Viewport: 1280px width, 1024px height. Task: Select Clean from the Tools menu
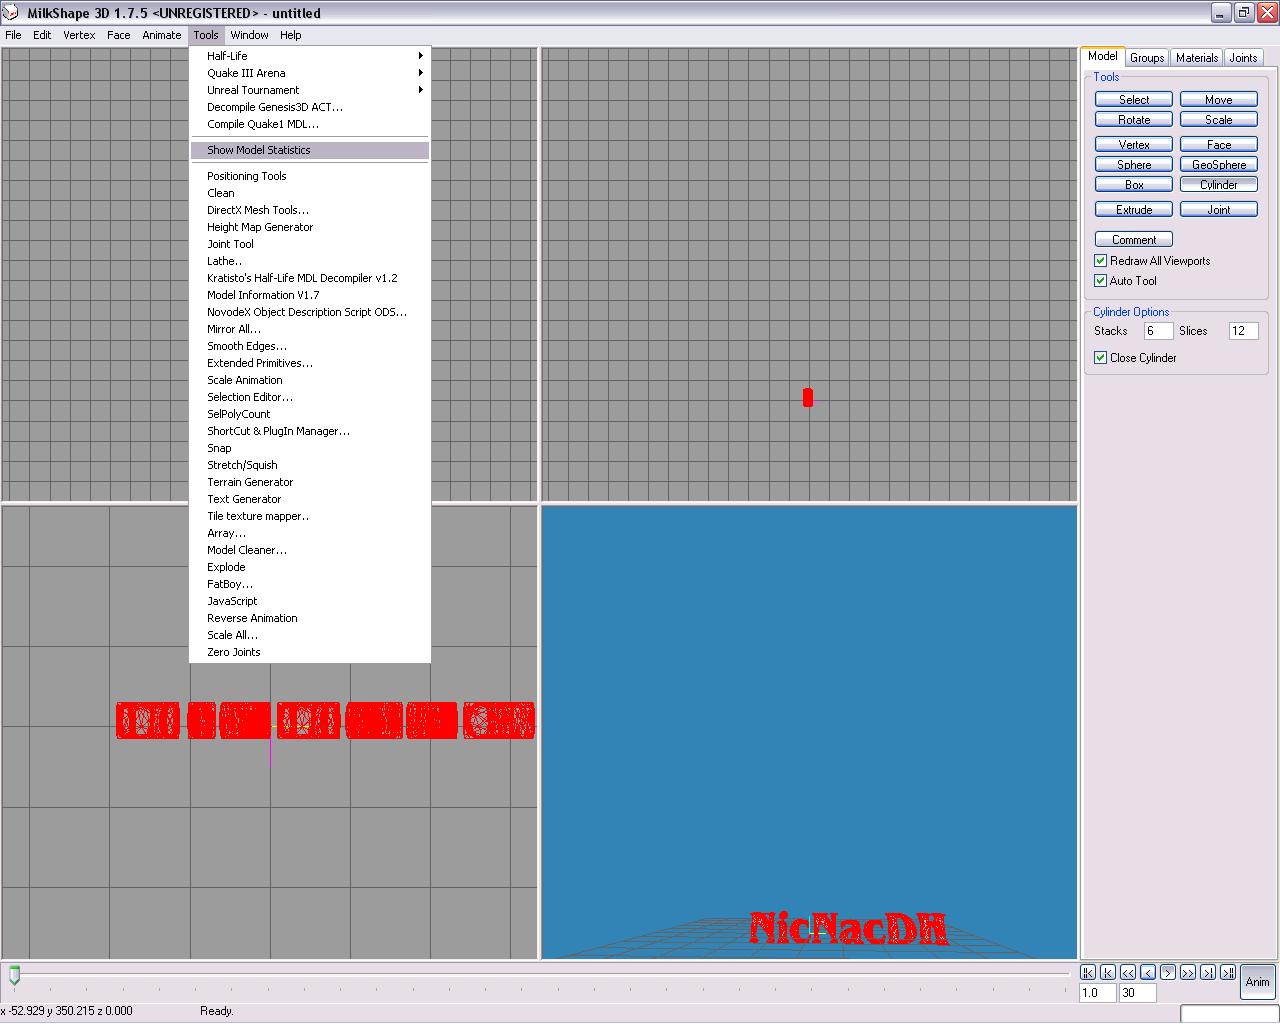[x=310, y=193]
